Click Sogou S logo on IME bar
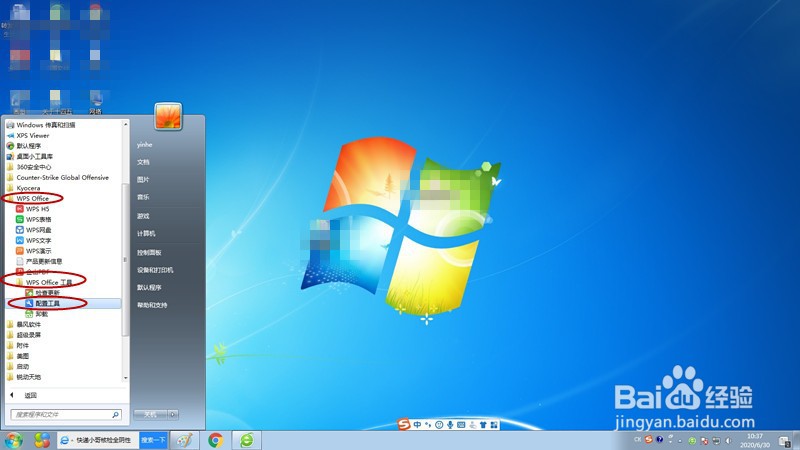 click(x=404, y=424)
